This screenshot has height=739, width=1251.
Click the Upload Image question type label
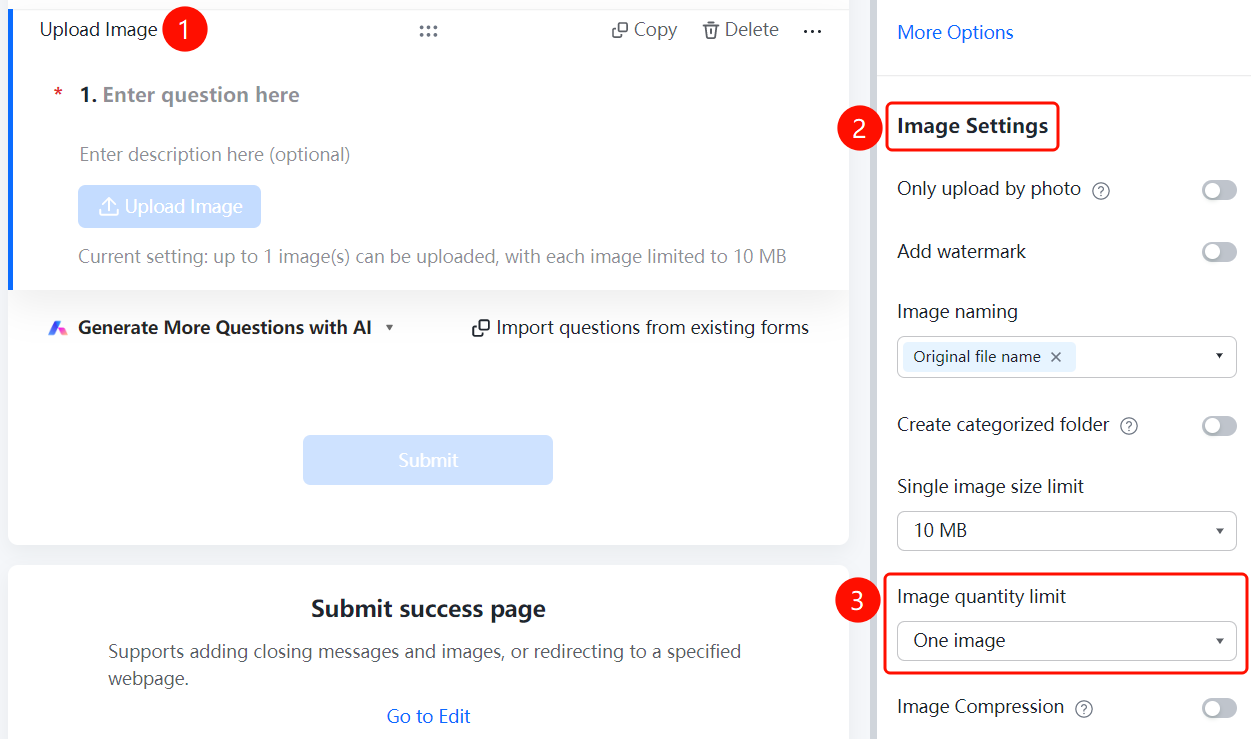pos(98,30)
